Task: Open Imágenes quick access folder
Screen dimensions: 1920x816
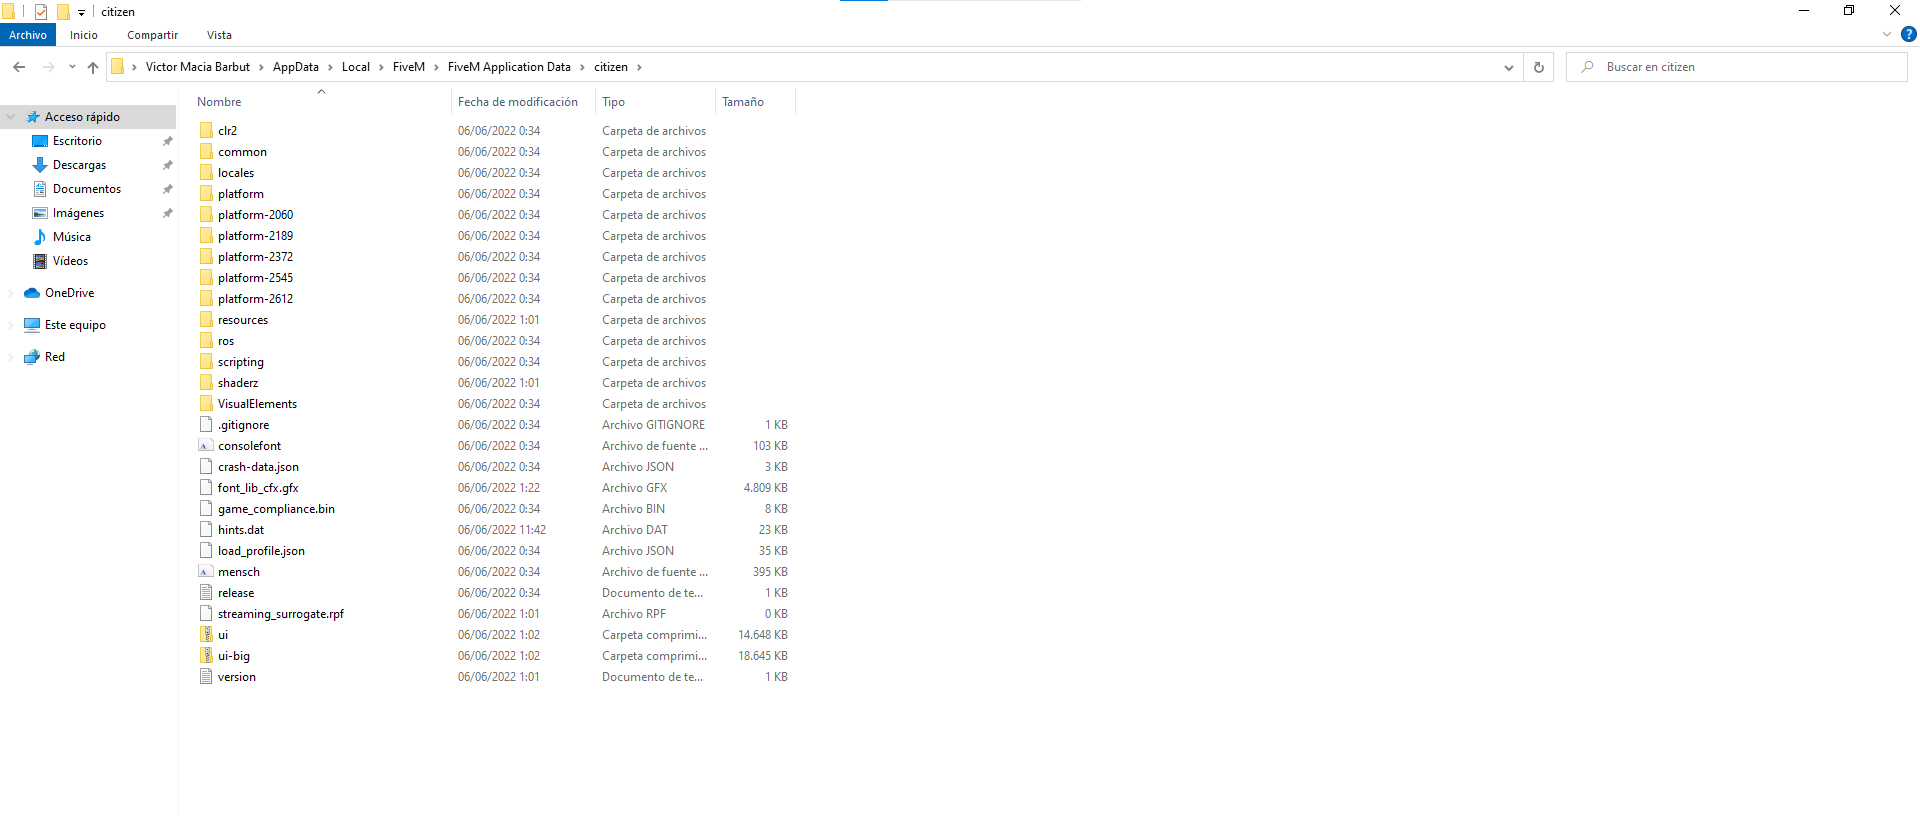Action: pyautogui.click(x=78, y=213)
